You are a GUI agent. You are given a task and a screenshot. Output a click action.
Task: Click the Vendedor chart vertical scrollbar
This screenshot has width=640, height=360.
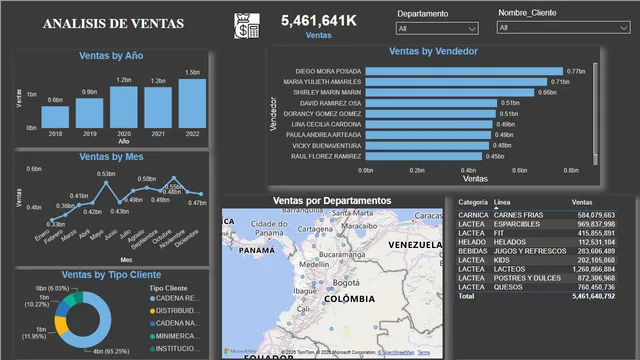(596, 114)
